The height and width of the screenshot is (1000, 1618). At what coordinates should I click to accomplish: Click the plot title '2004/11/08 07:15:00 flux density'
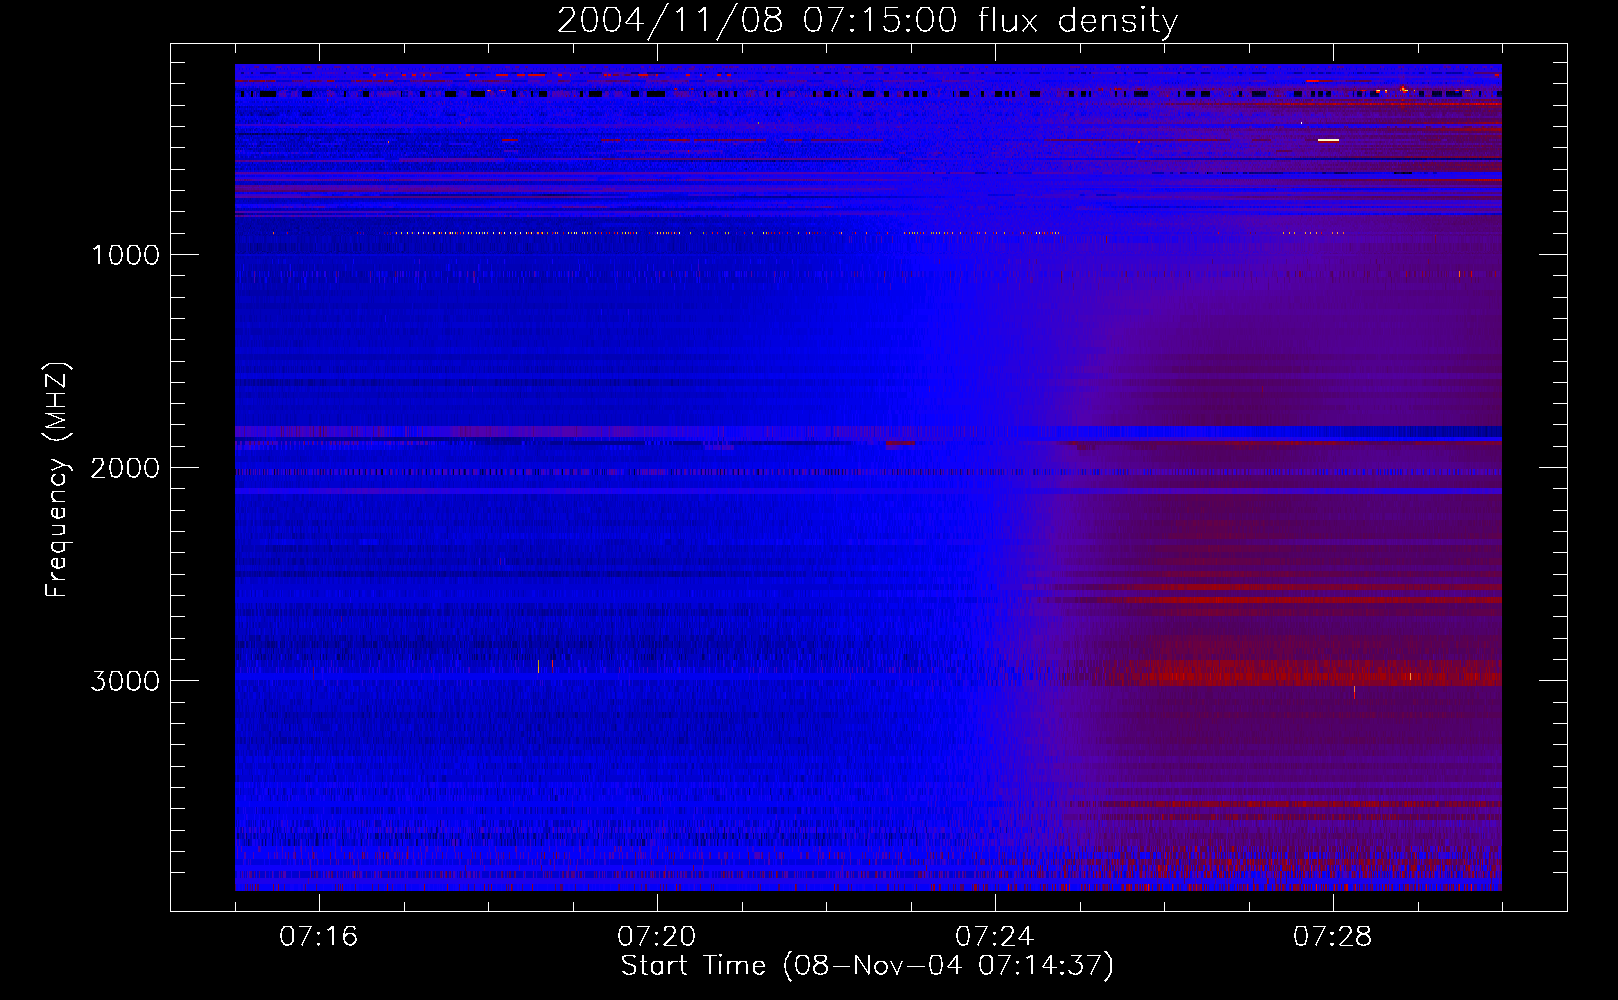point(867,21)
